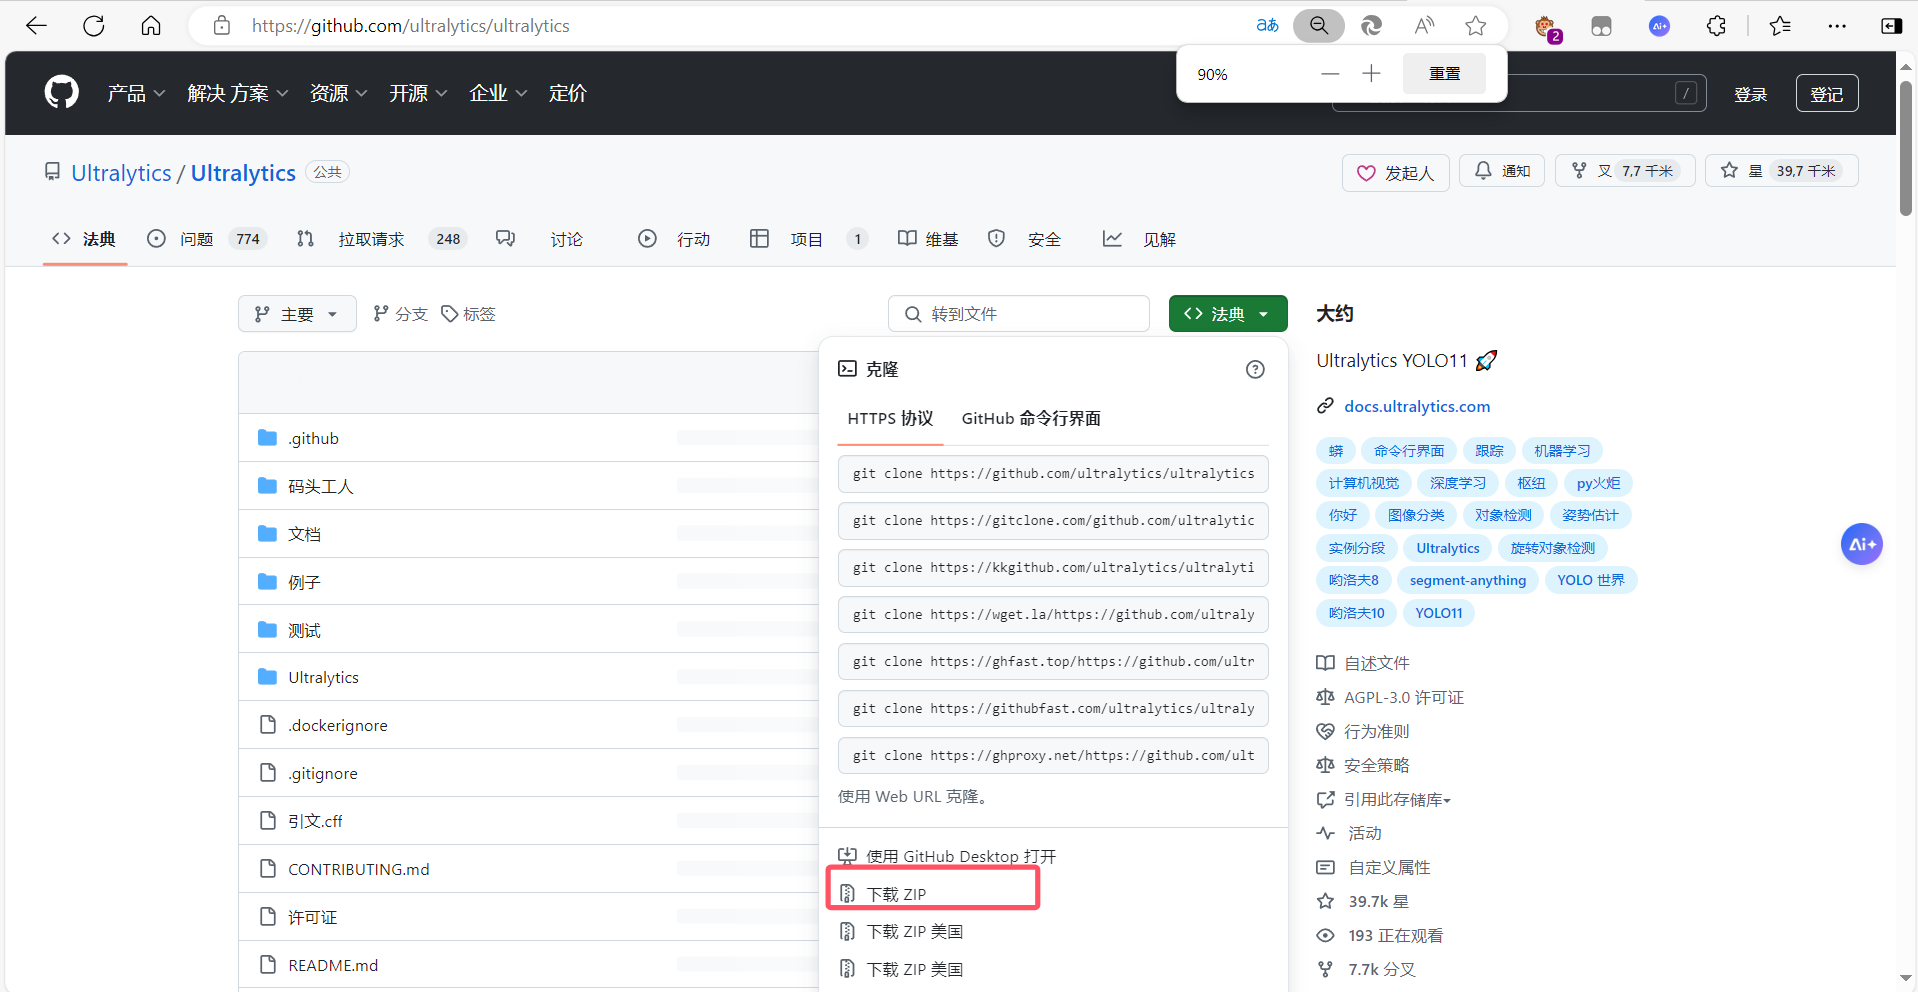View tags via 标签 link
The image size is (1918, 992).
(468, 314)
